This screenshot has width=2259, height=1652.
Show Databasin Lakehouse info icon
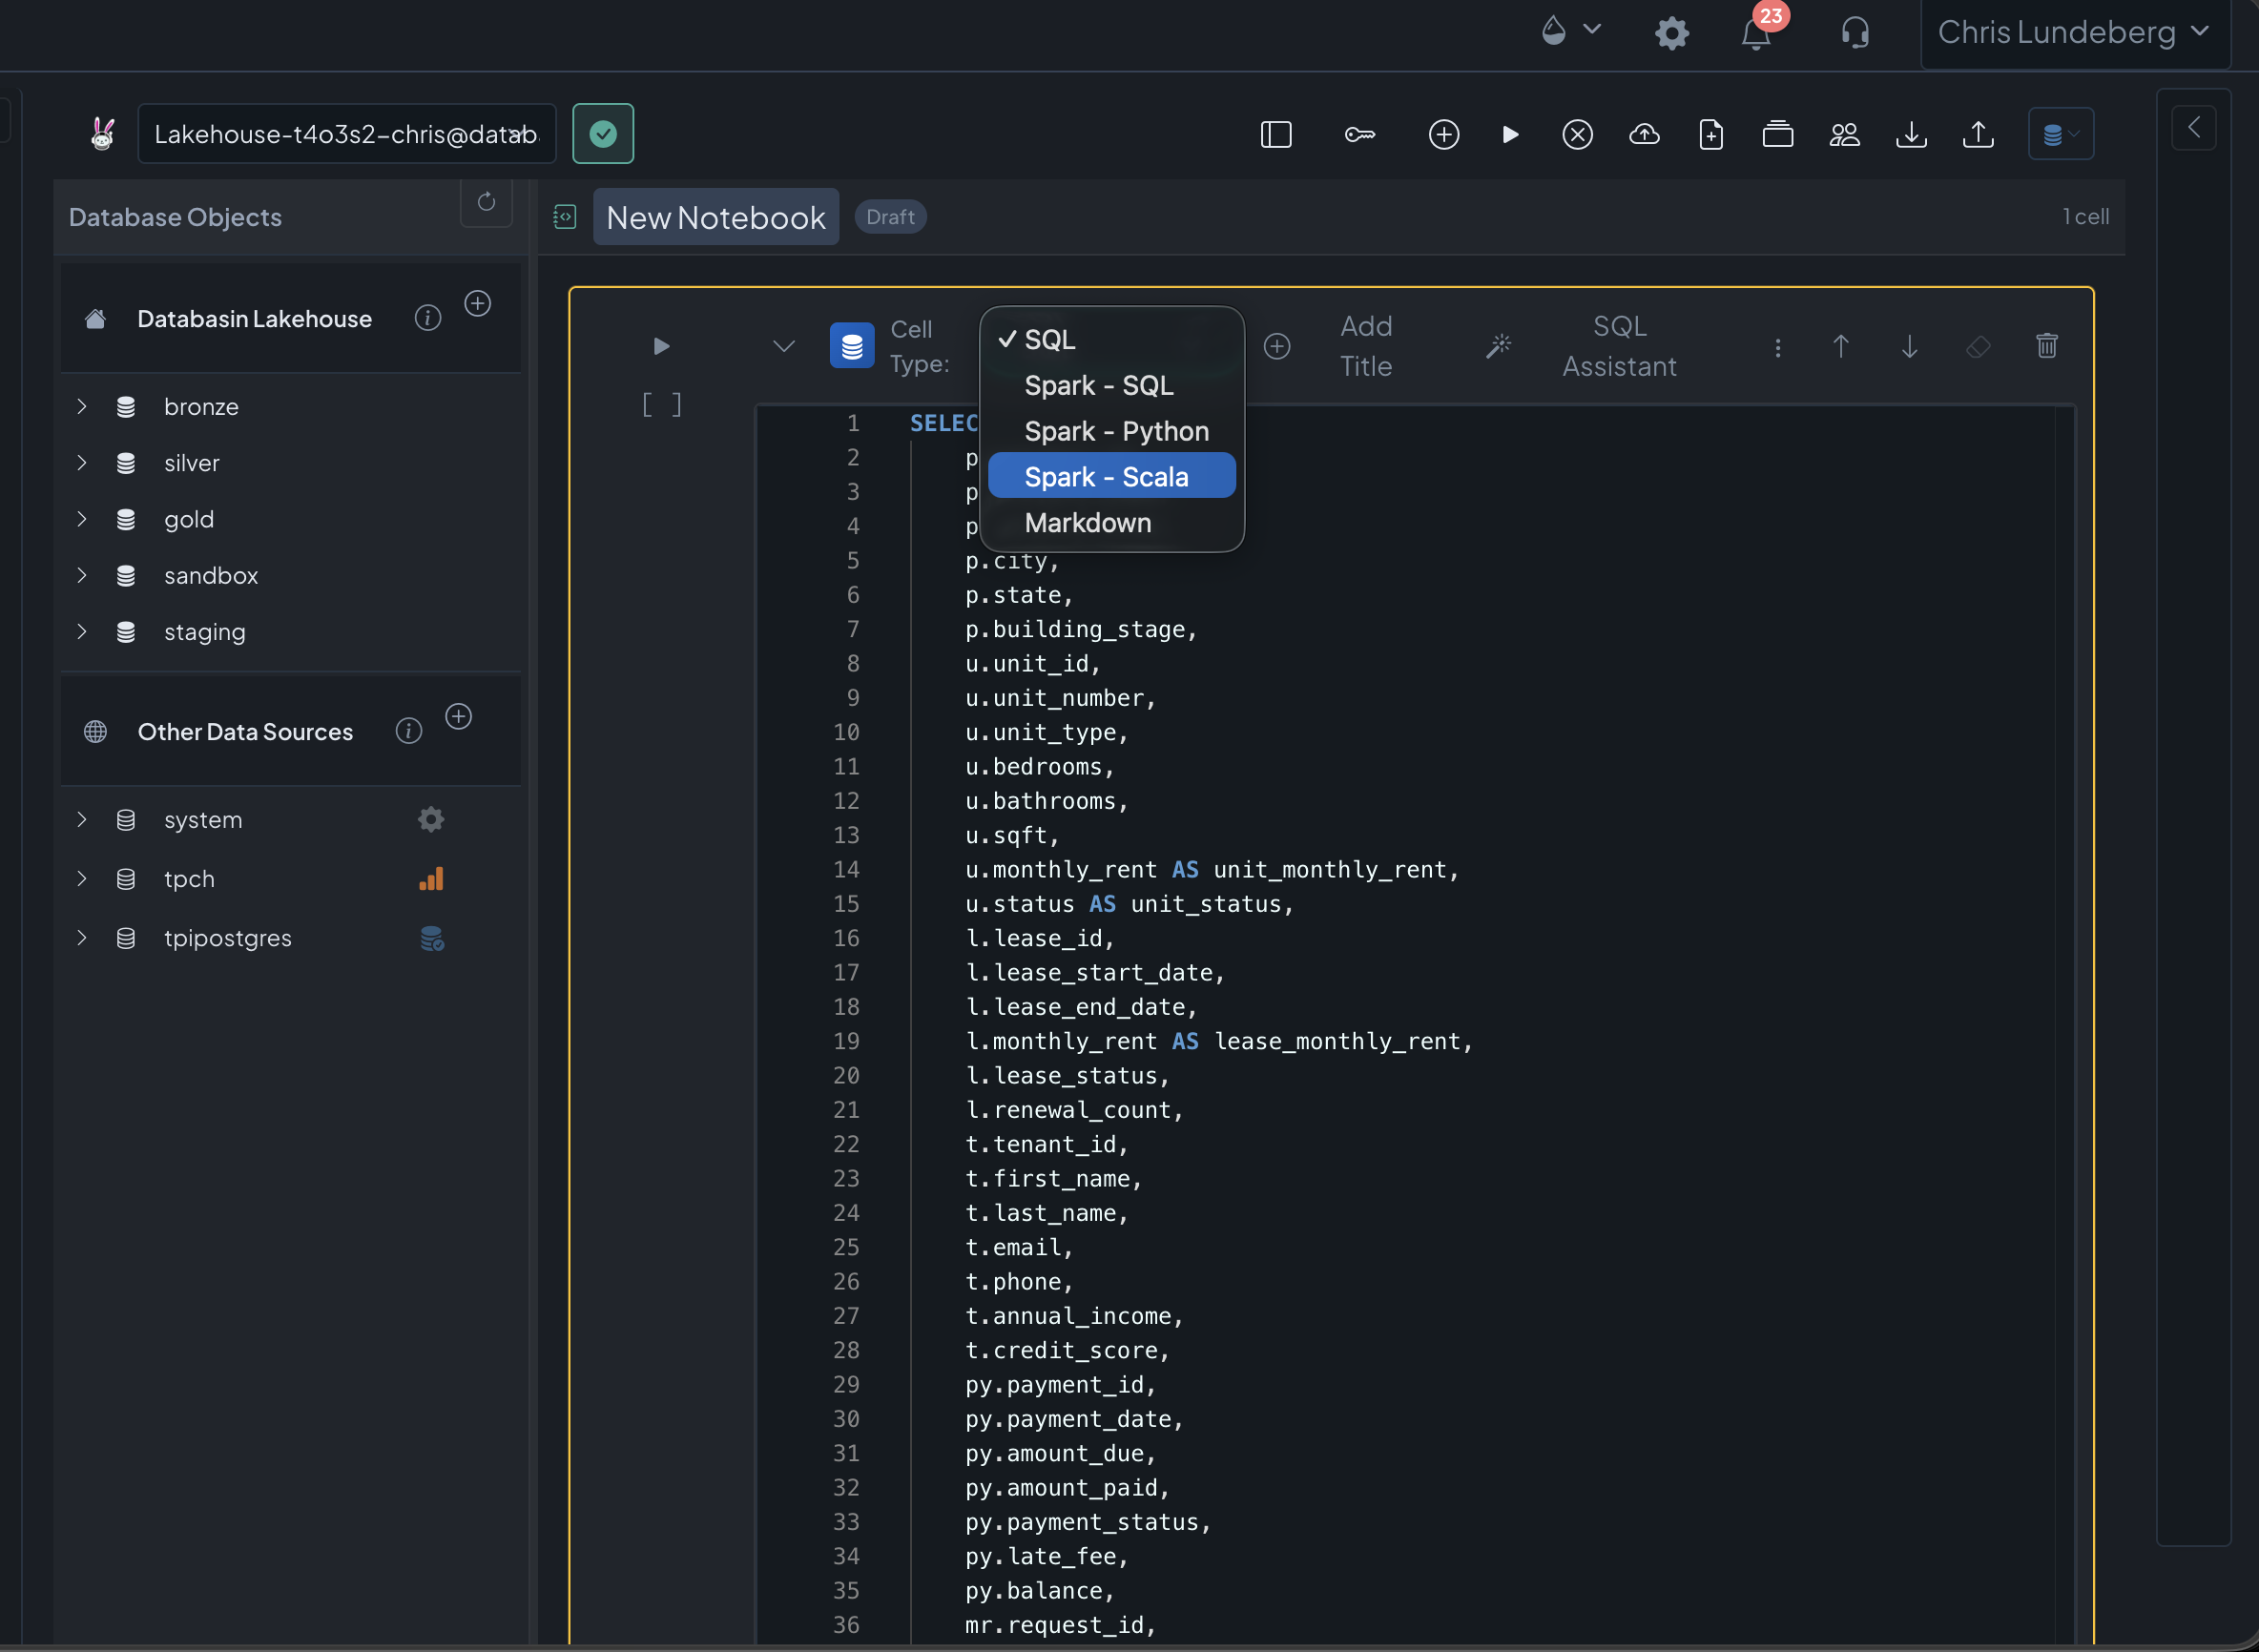[x=428, y=318]
